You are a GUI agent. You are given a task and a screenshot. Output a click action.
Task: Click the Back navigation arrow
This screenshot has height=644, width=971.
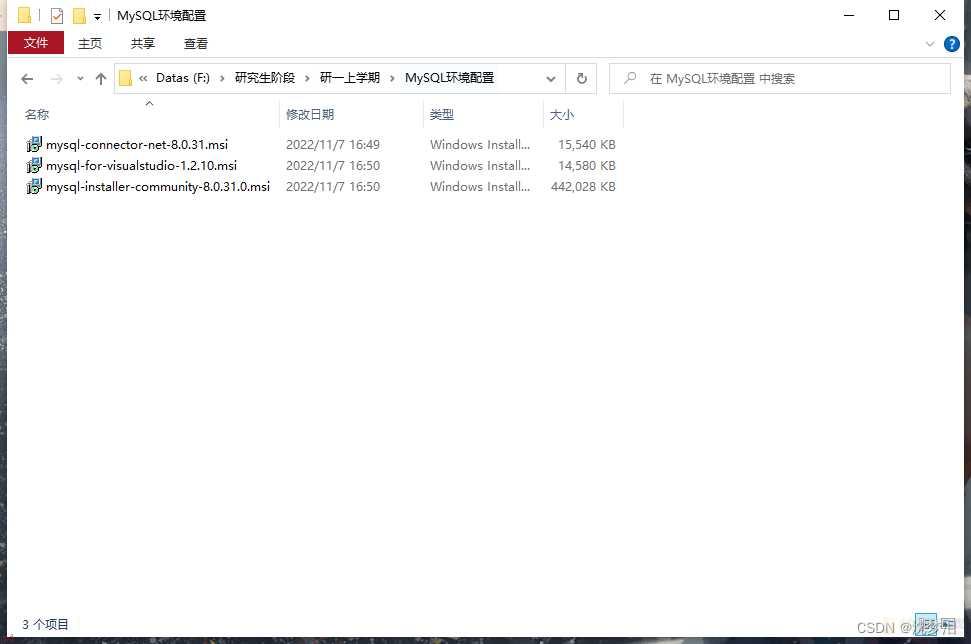27,79
